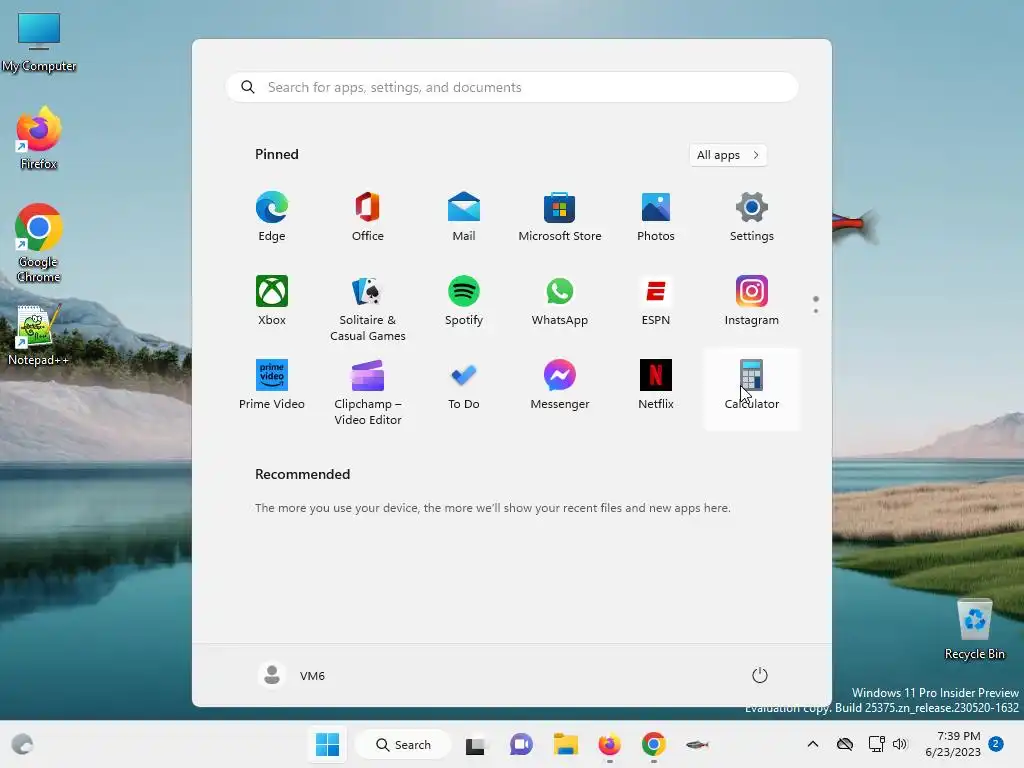Switch to Chrome in the taskbar
This screenshot has height=768, width=1024.
pos(654,744)
